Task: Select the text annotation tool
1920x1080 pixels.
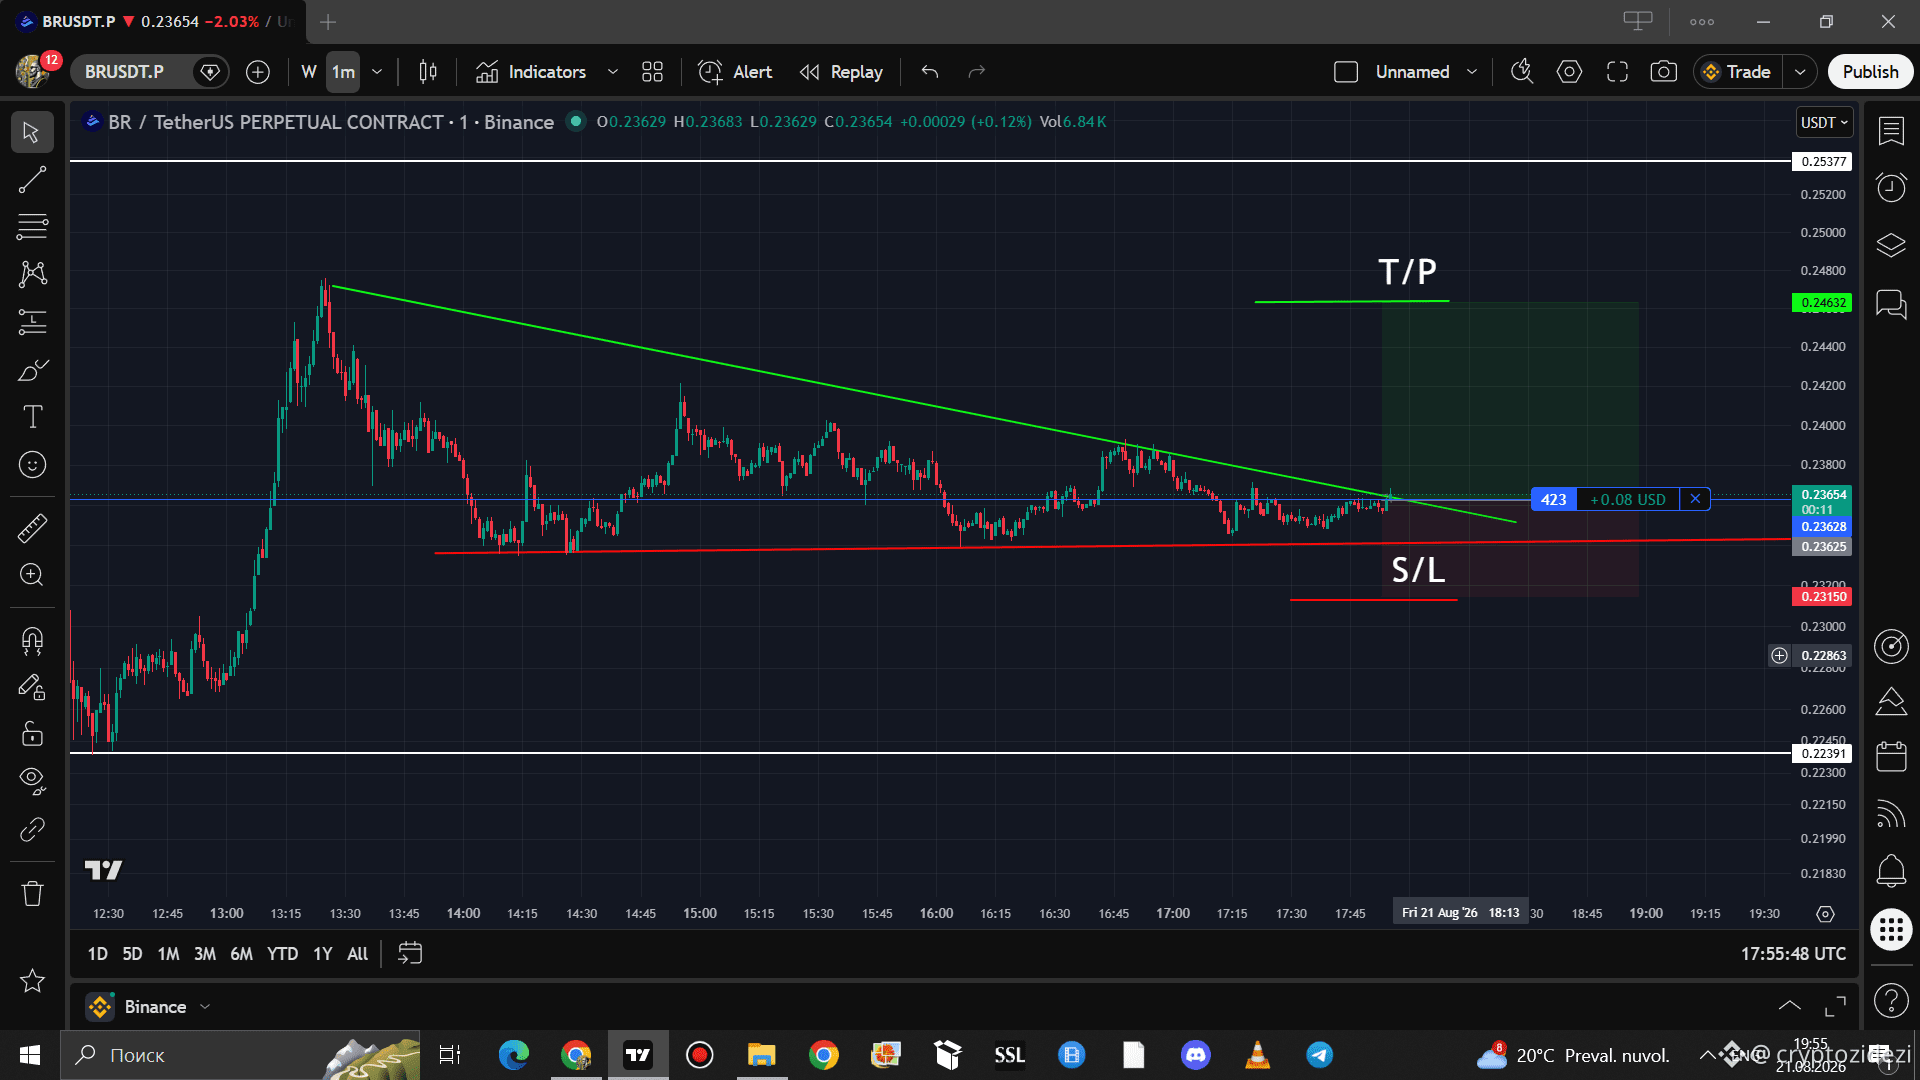Action: (x=32, y=417)
